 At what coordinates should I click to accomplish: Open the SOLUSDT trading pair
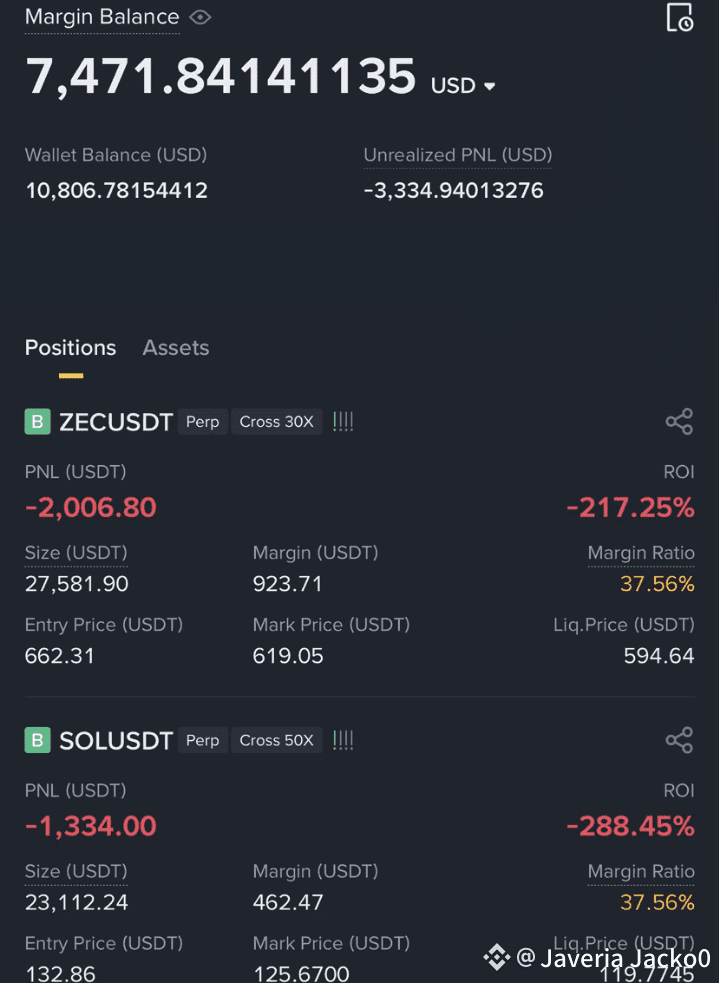click(116, 741)
